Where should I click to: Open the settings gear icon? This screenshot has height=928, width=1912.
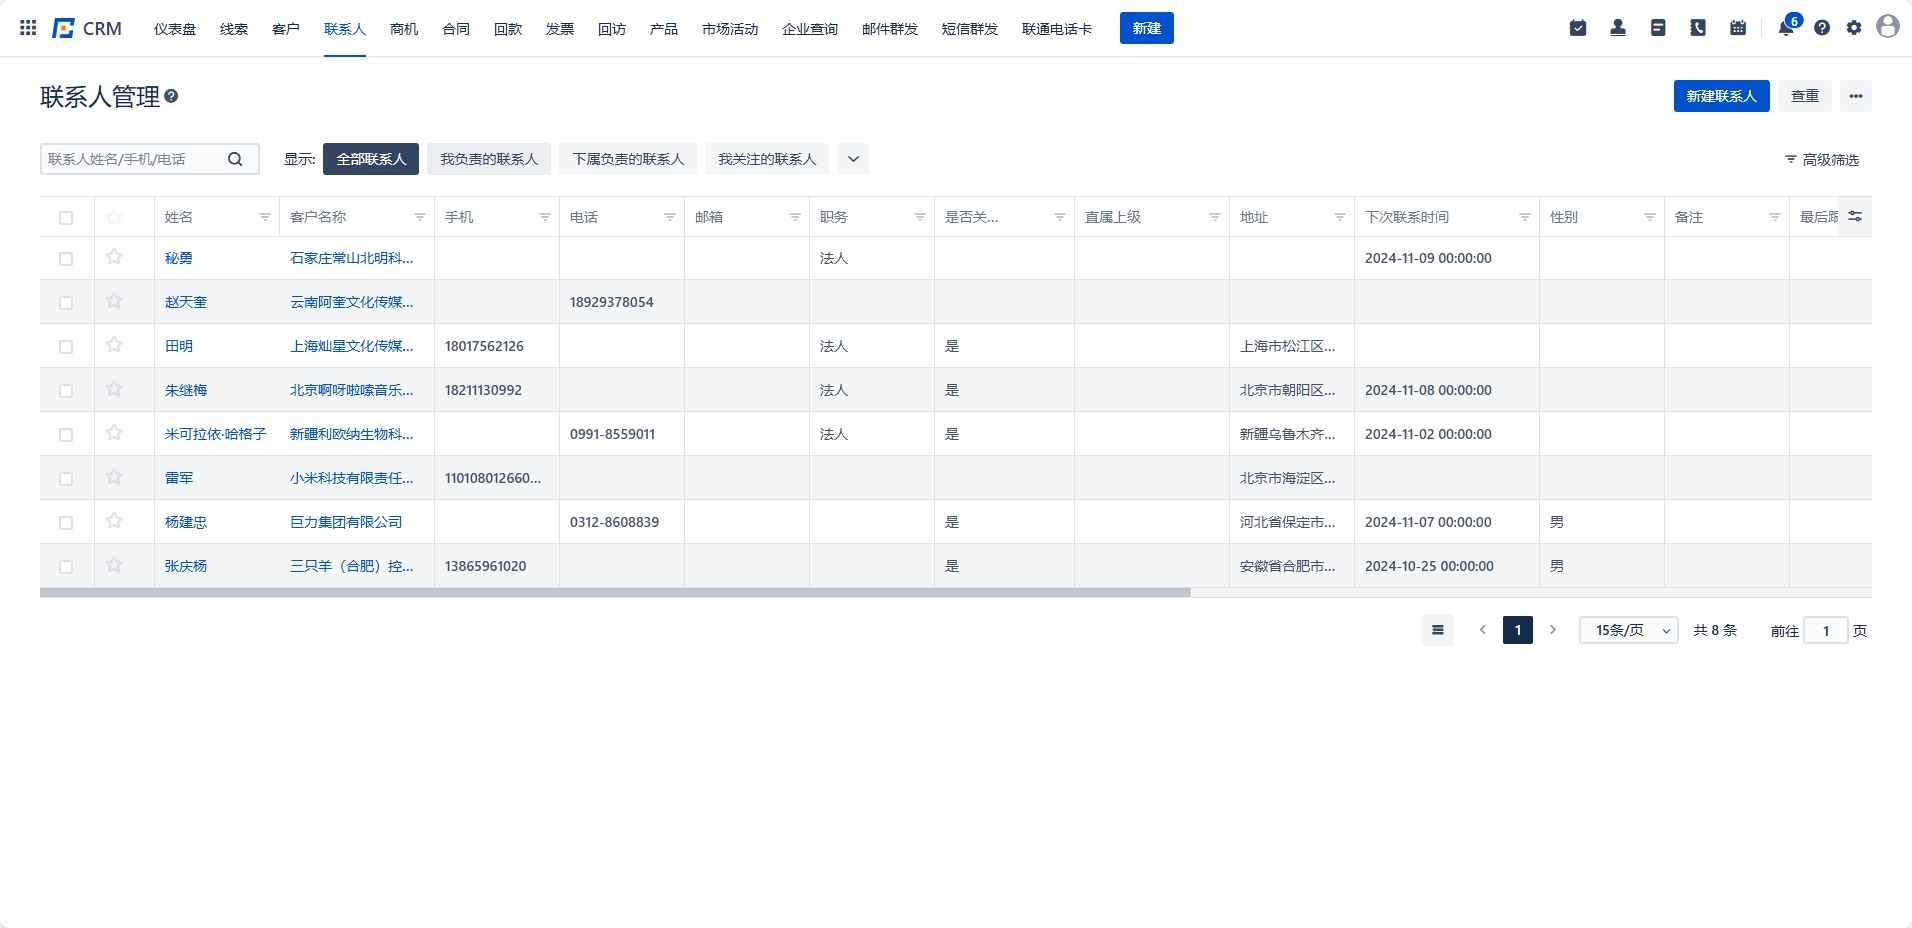tap(1854, 28)
